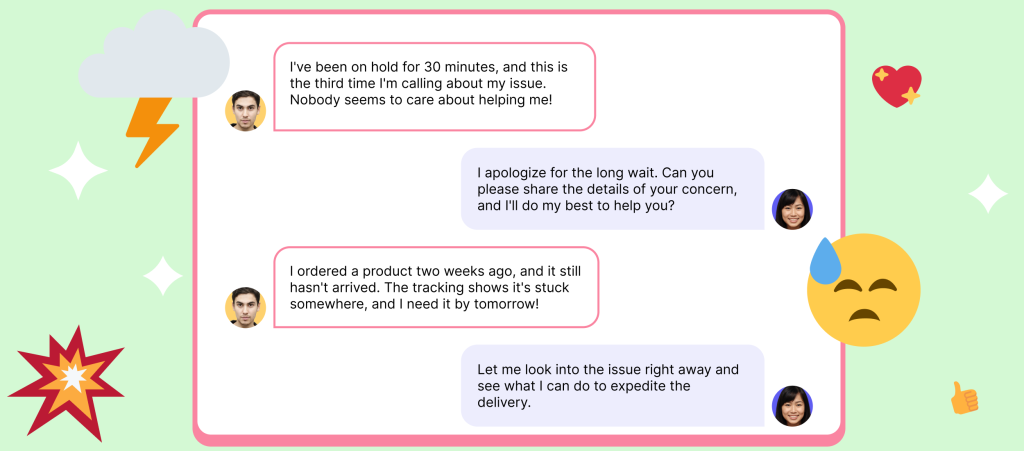
Task: Open agent avatar next to the apology message
Action: (792, 209)
